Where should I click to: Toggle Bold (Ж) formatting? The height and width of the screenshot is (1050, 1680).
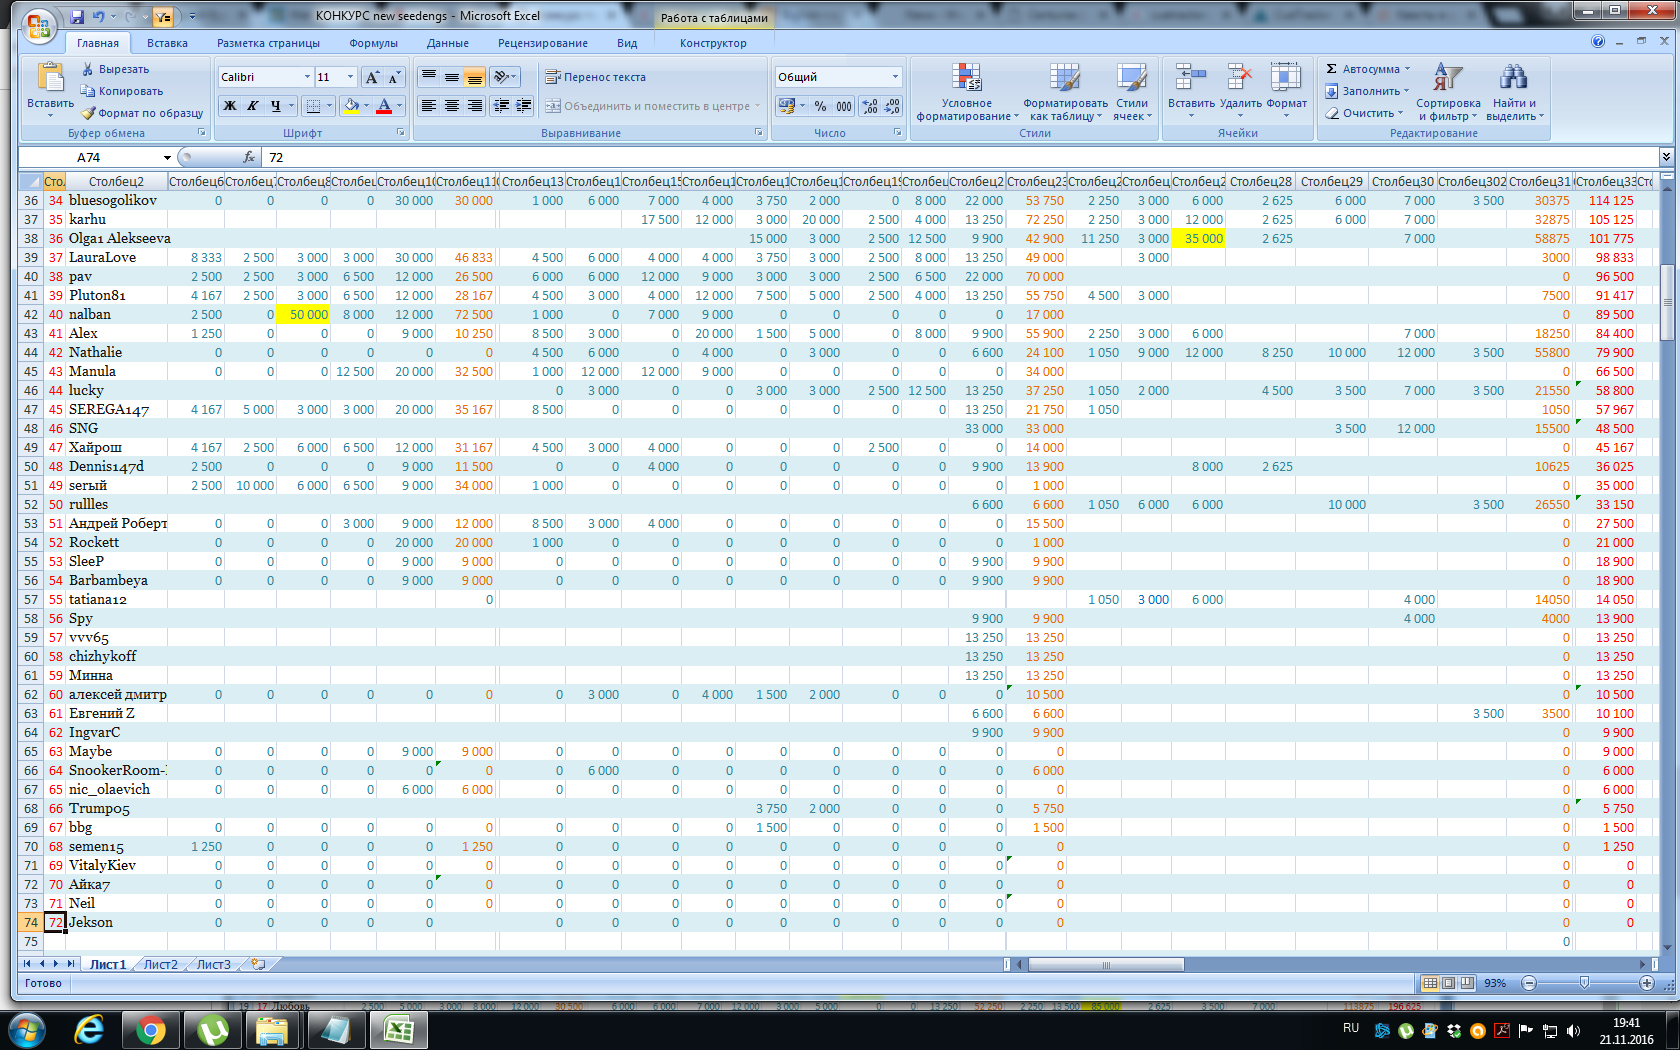point(230,106)
